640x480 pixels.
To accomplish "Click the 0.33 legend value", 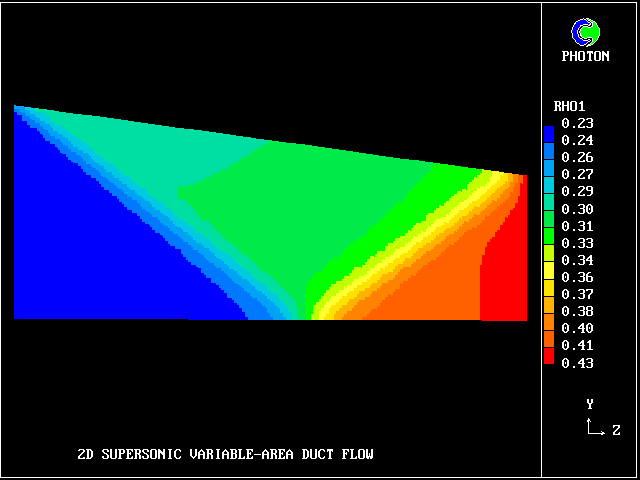I will tap(577, 243).
